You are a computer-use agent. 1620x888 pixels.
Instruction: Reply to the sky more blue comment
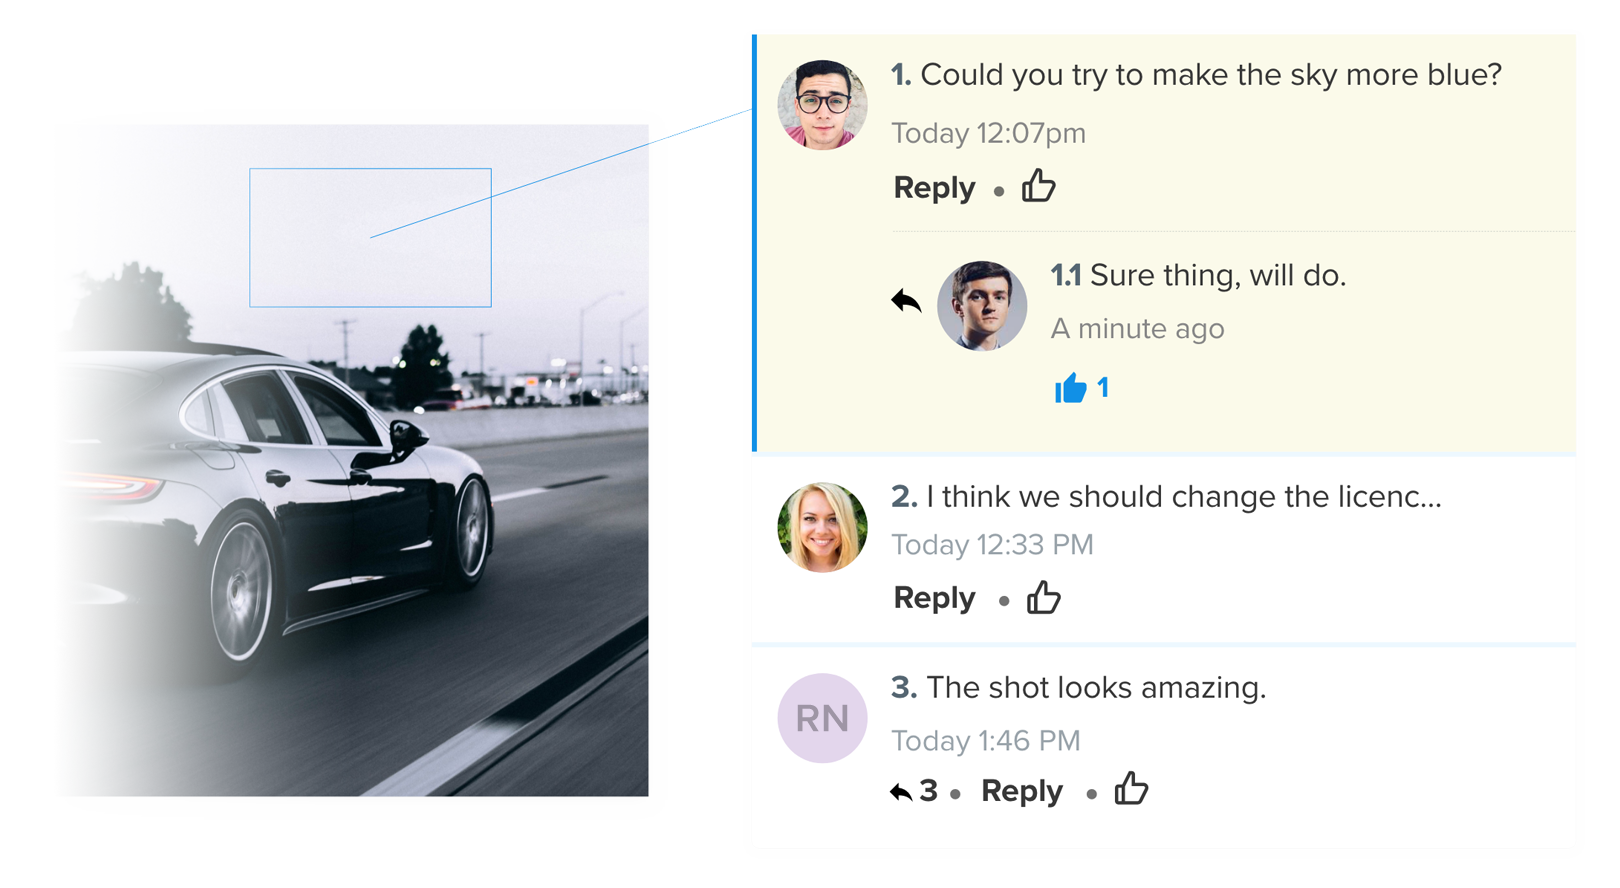[934, 188]
